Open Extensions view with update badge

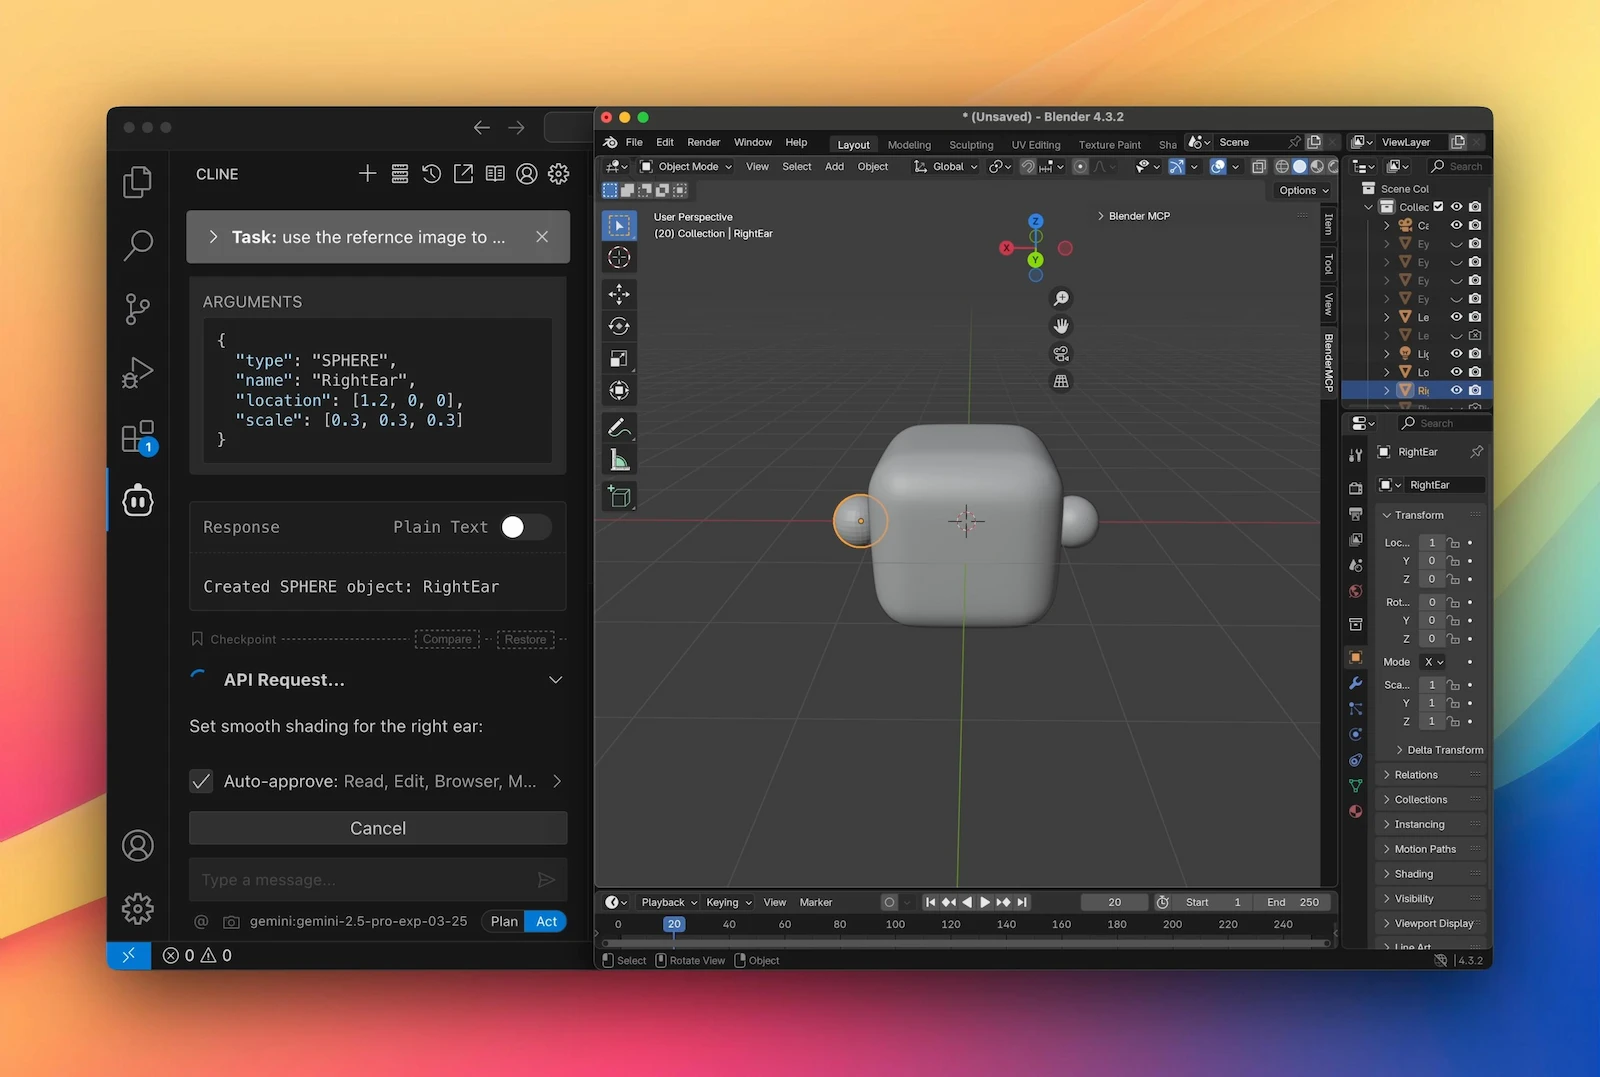138,437
